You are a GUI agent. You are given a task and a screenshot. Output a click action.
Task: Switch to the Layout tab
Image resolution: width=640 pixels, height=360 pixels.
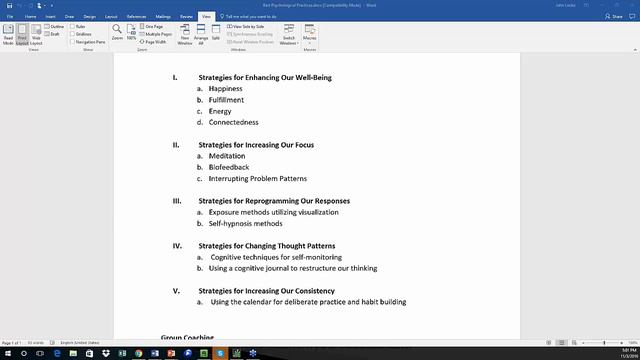point(111,17)
